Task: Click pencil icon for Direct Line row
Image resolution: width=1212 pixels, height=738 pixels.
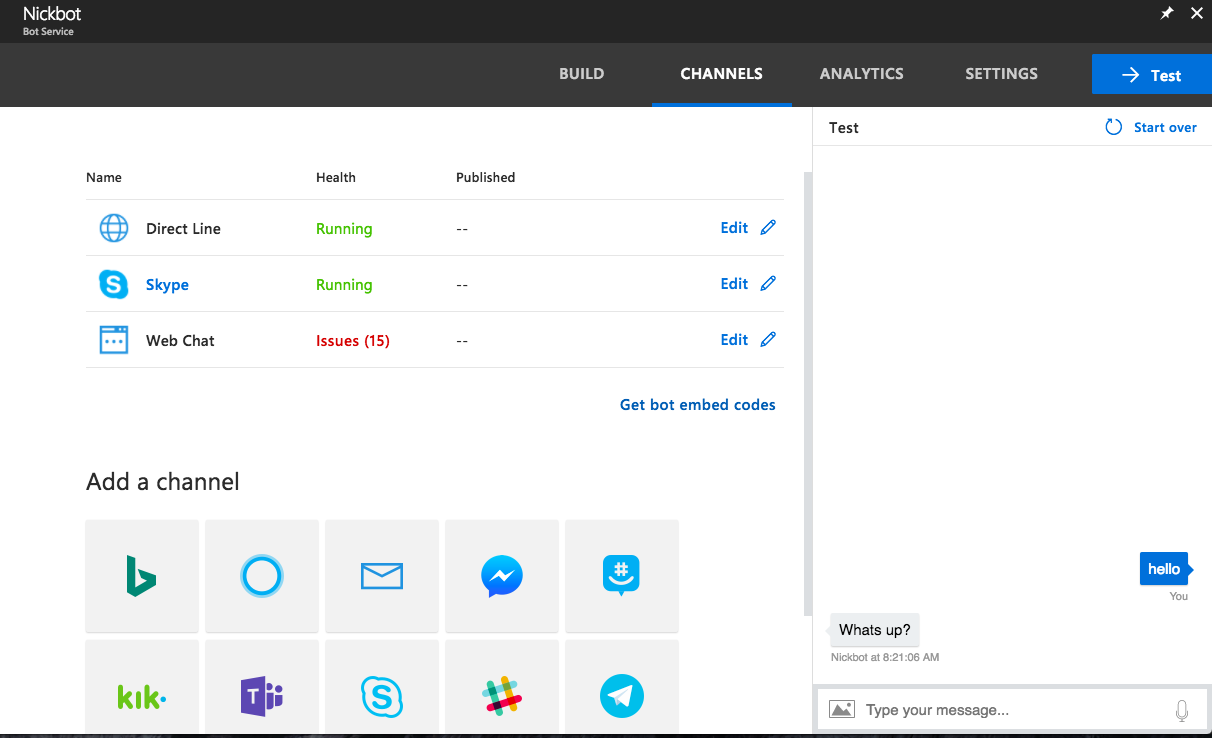Action: pyautogui.click(x=768, y=227)
